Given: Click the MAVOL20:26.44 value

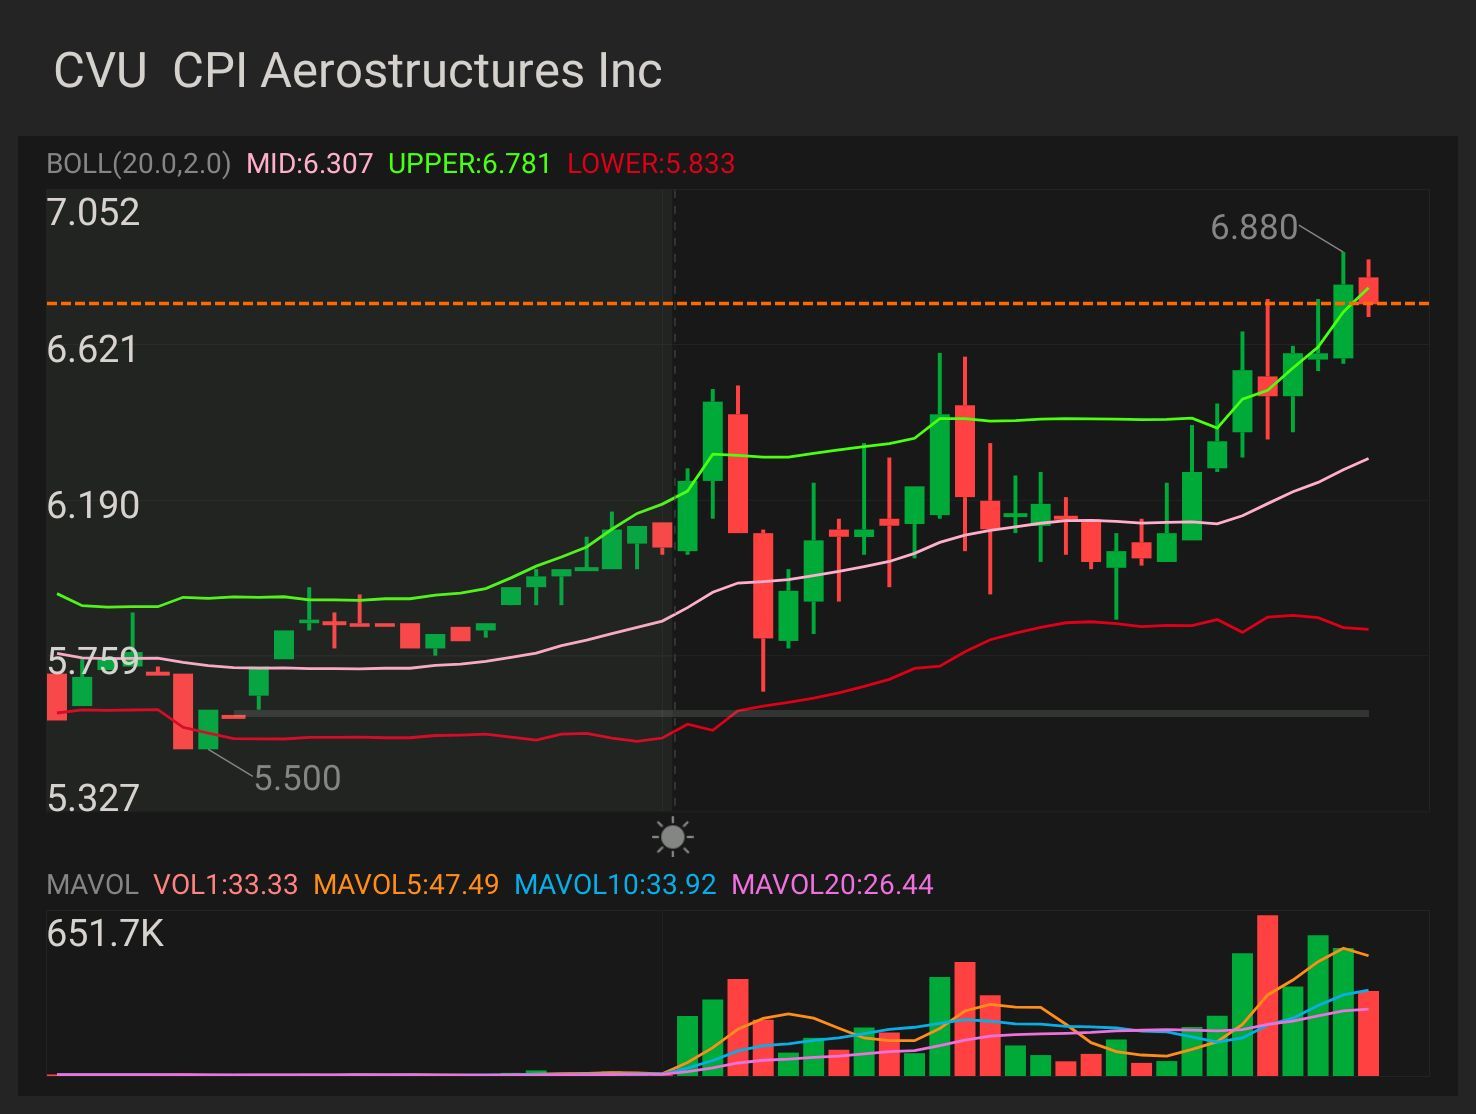Looking at the screenshot, I should [833, 885].
